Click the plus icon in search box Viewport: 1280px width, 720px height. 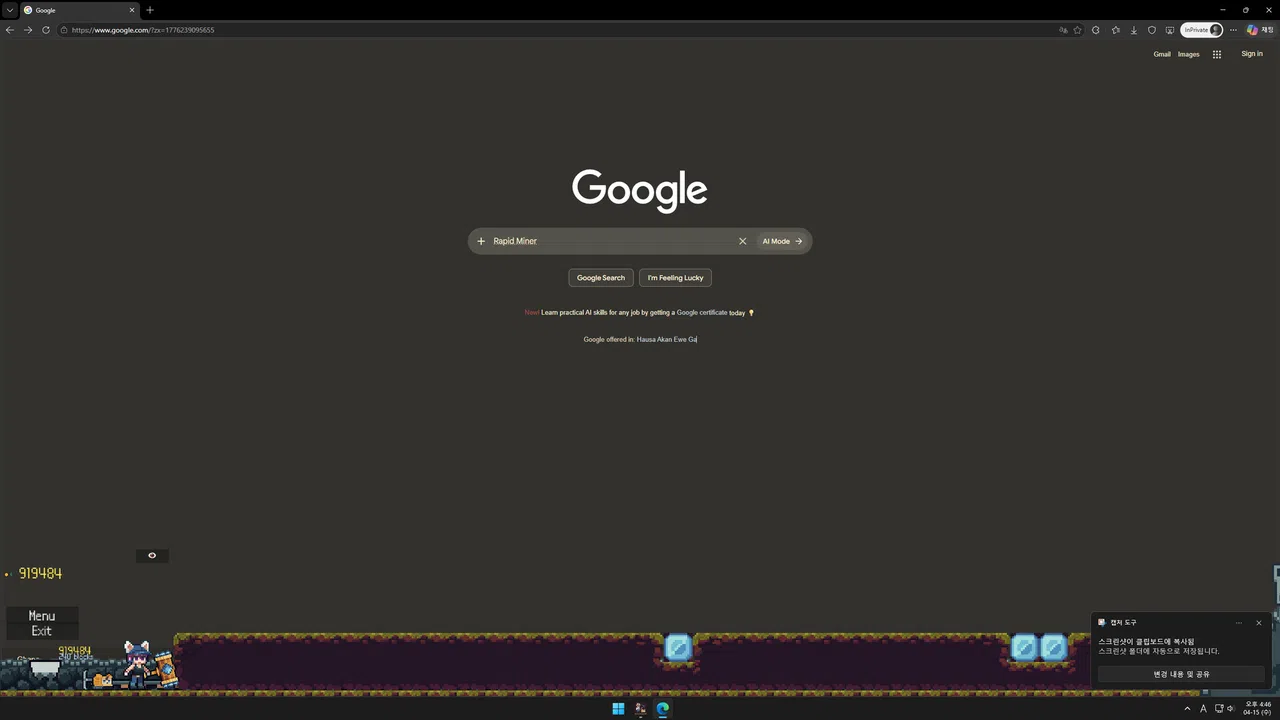481,241
